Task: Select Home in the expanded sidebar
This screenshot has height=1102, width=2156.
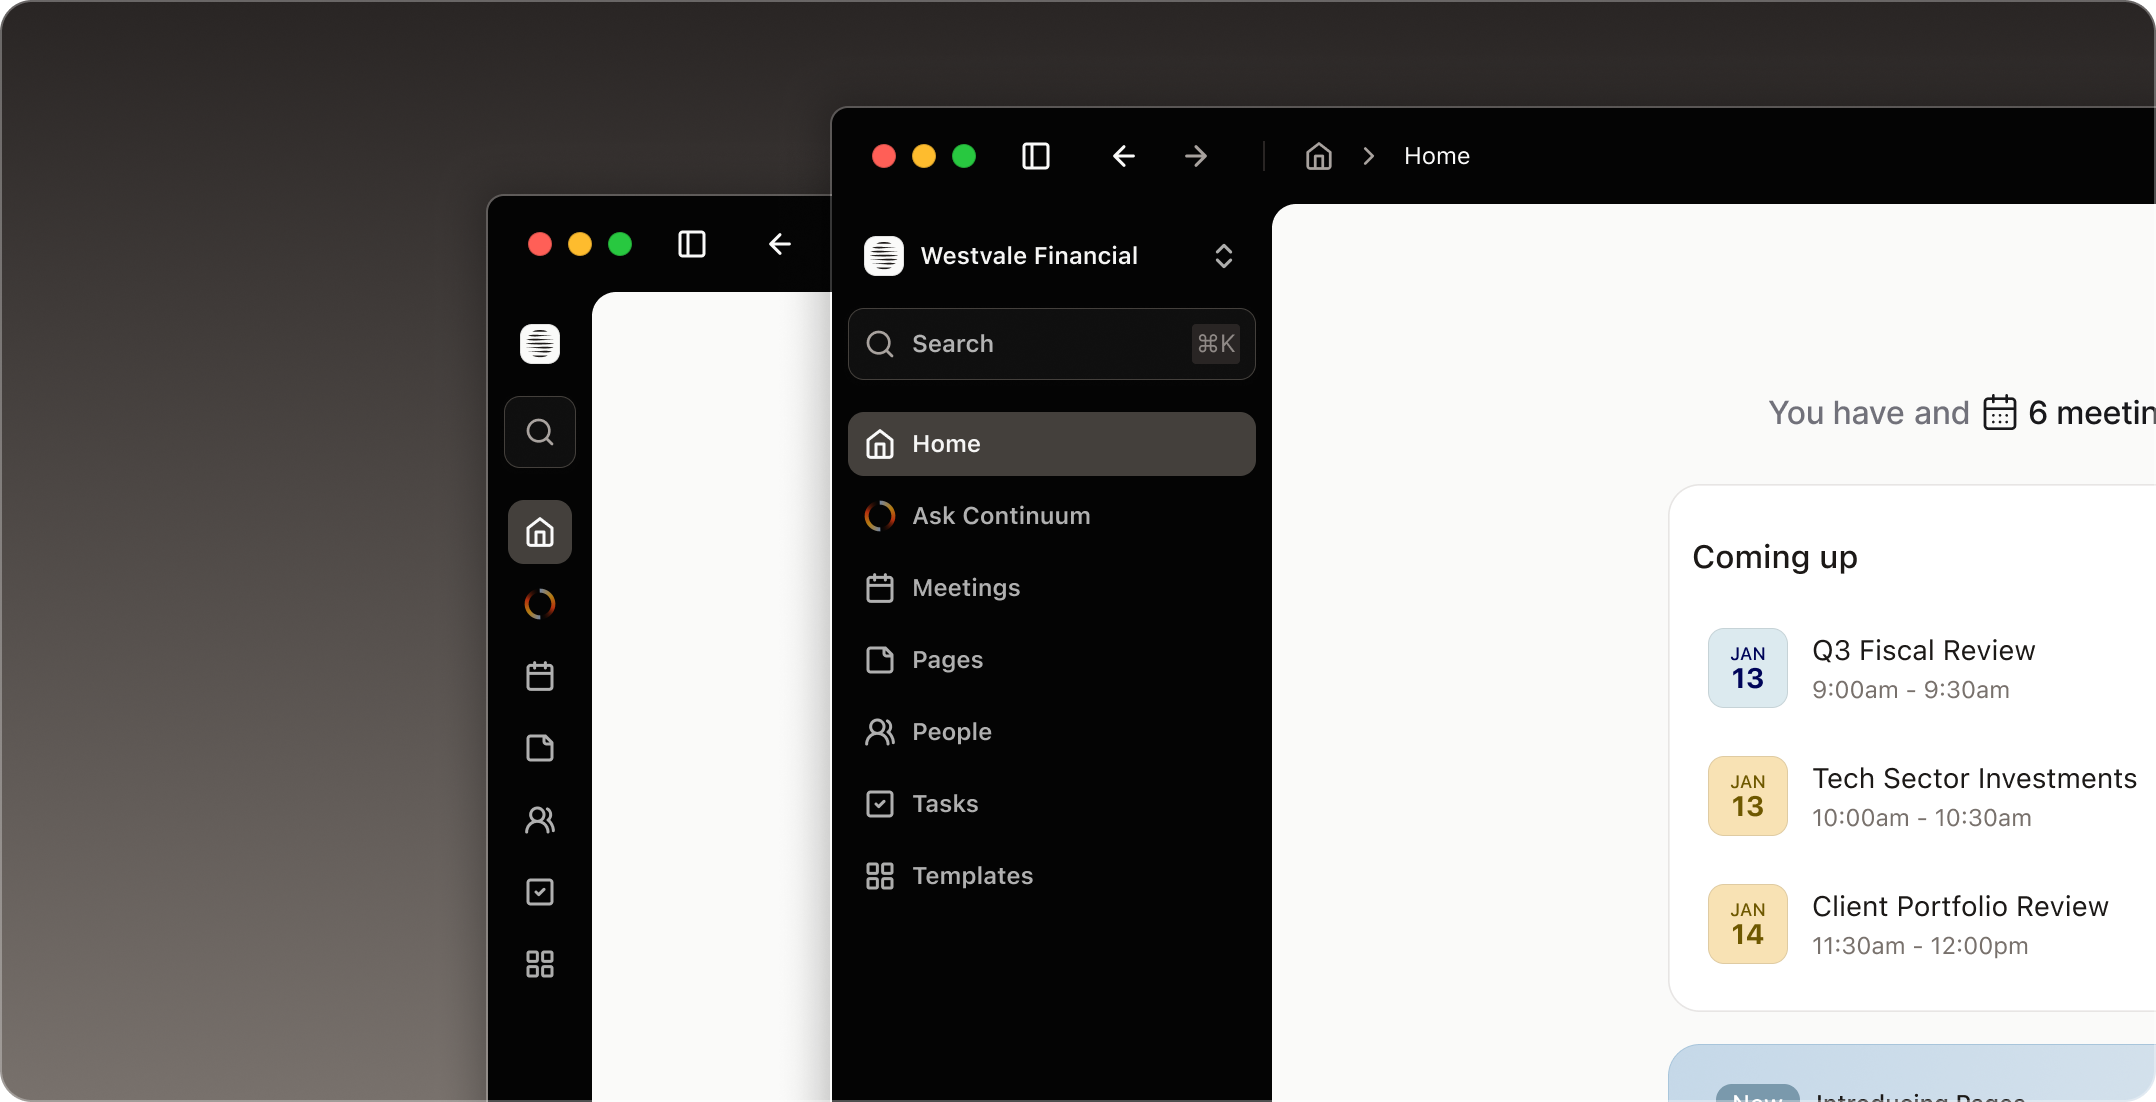Action: point(1051,444)
